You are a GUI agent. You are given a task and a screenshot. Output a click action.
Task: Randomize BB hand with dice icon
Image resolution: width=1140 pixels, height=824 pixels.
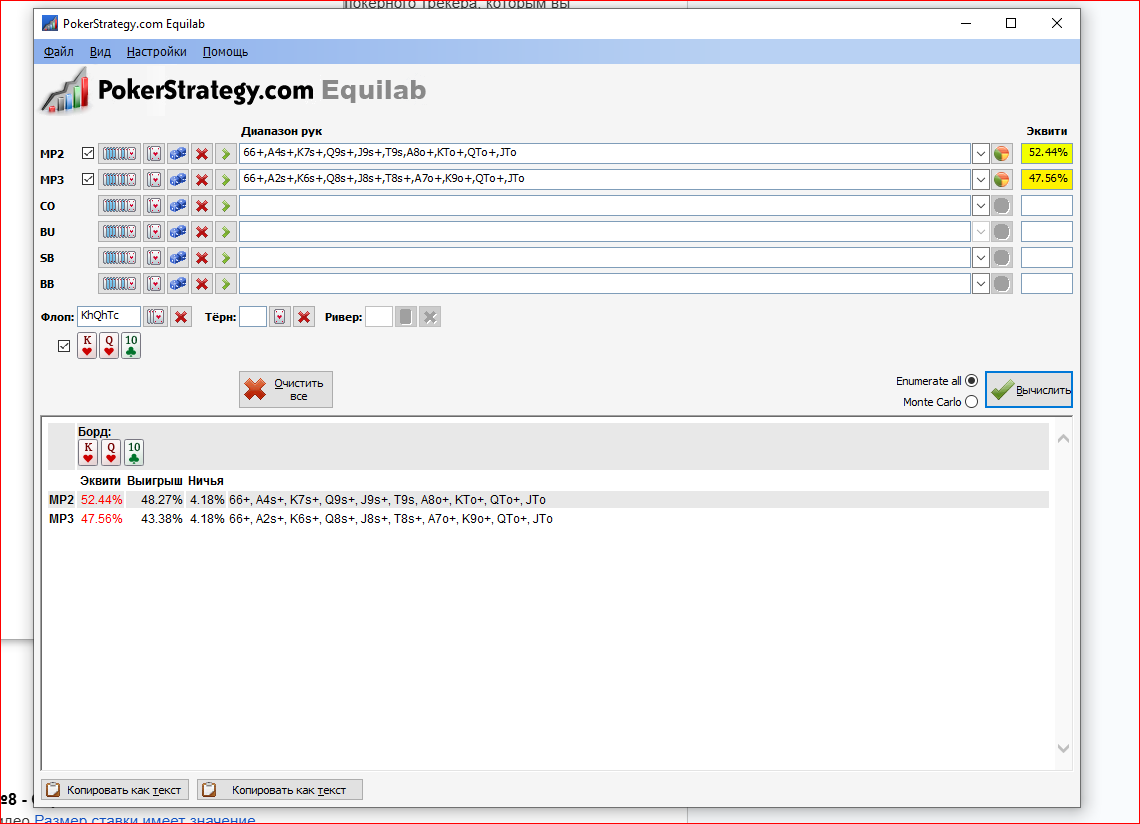(178, 284)
